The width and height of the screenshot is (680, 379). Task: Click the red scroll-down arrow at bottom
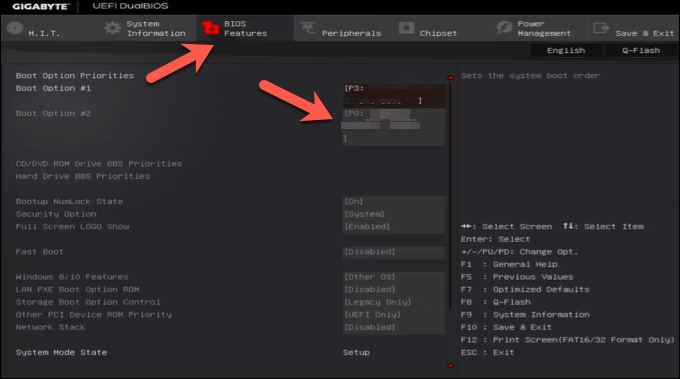click(x=451, y=366)
